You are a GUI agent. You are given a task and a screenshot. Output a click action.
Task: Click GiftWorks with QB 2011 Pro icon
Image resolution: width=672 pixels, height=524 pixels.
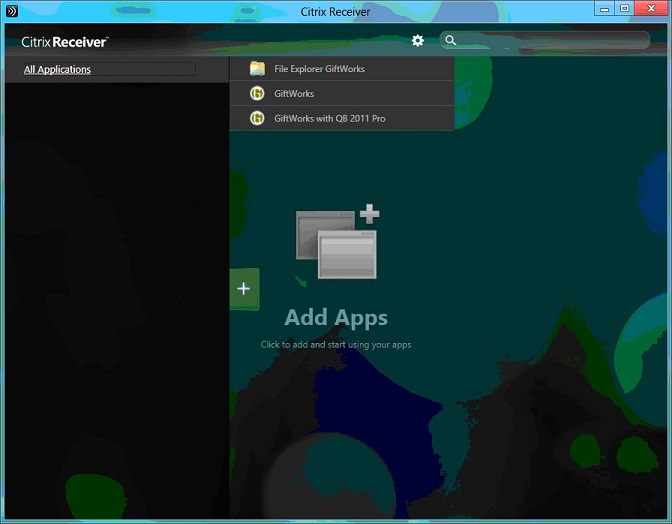[x=257, y=118]
